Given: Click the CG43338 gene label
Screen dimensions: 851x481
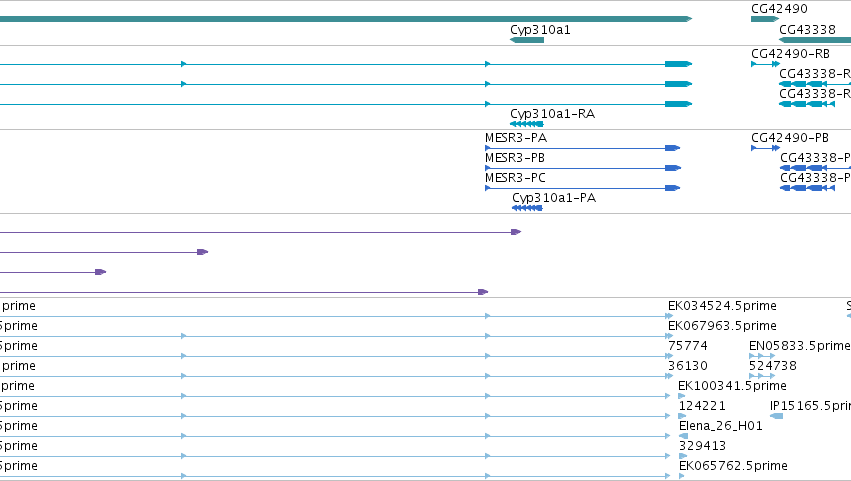Looking at the screenshot, I should 808,30.
